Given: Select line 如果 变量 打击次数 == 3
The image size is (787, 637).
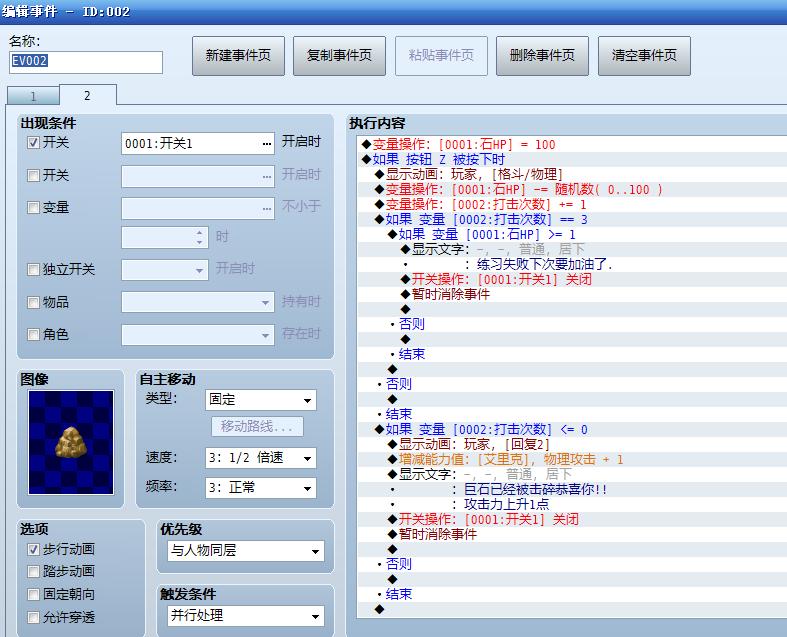Looking at the screenshot, I should point(572,220).
